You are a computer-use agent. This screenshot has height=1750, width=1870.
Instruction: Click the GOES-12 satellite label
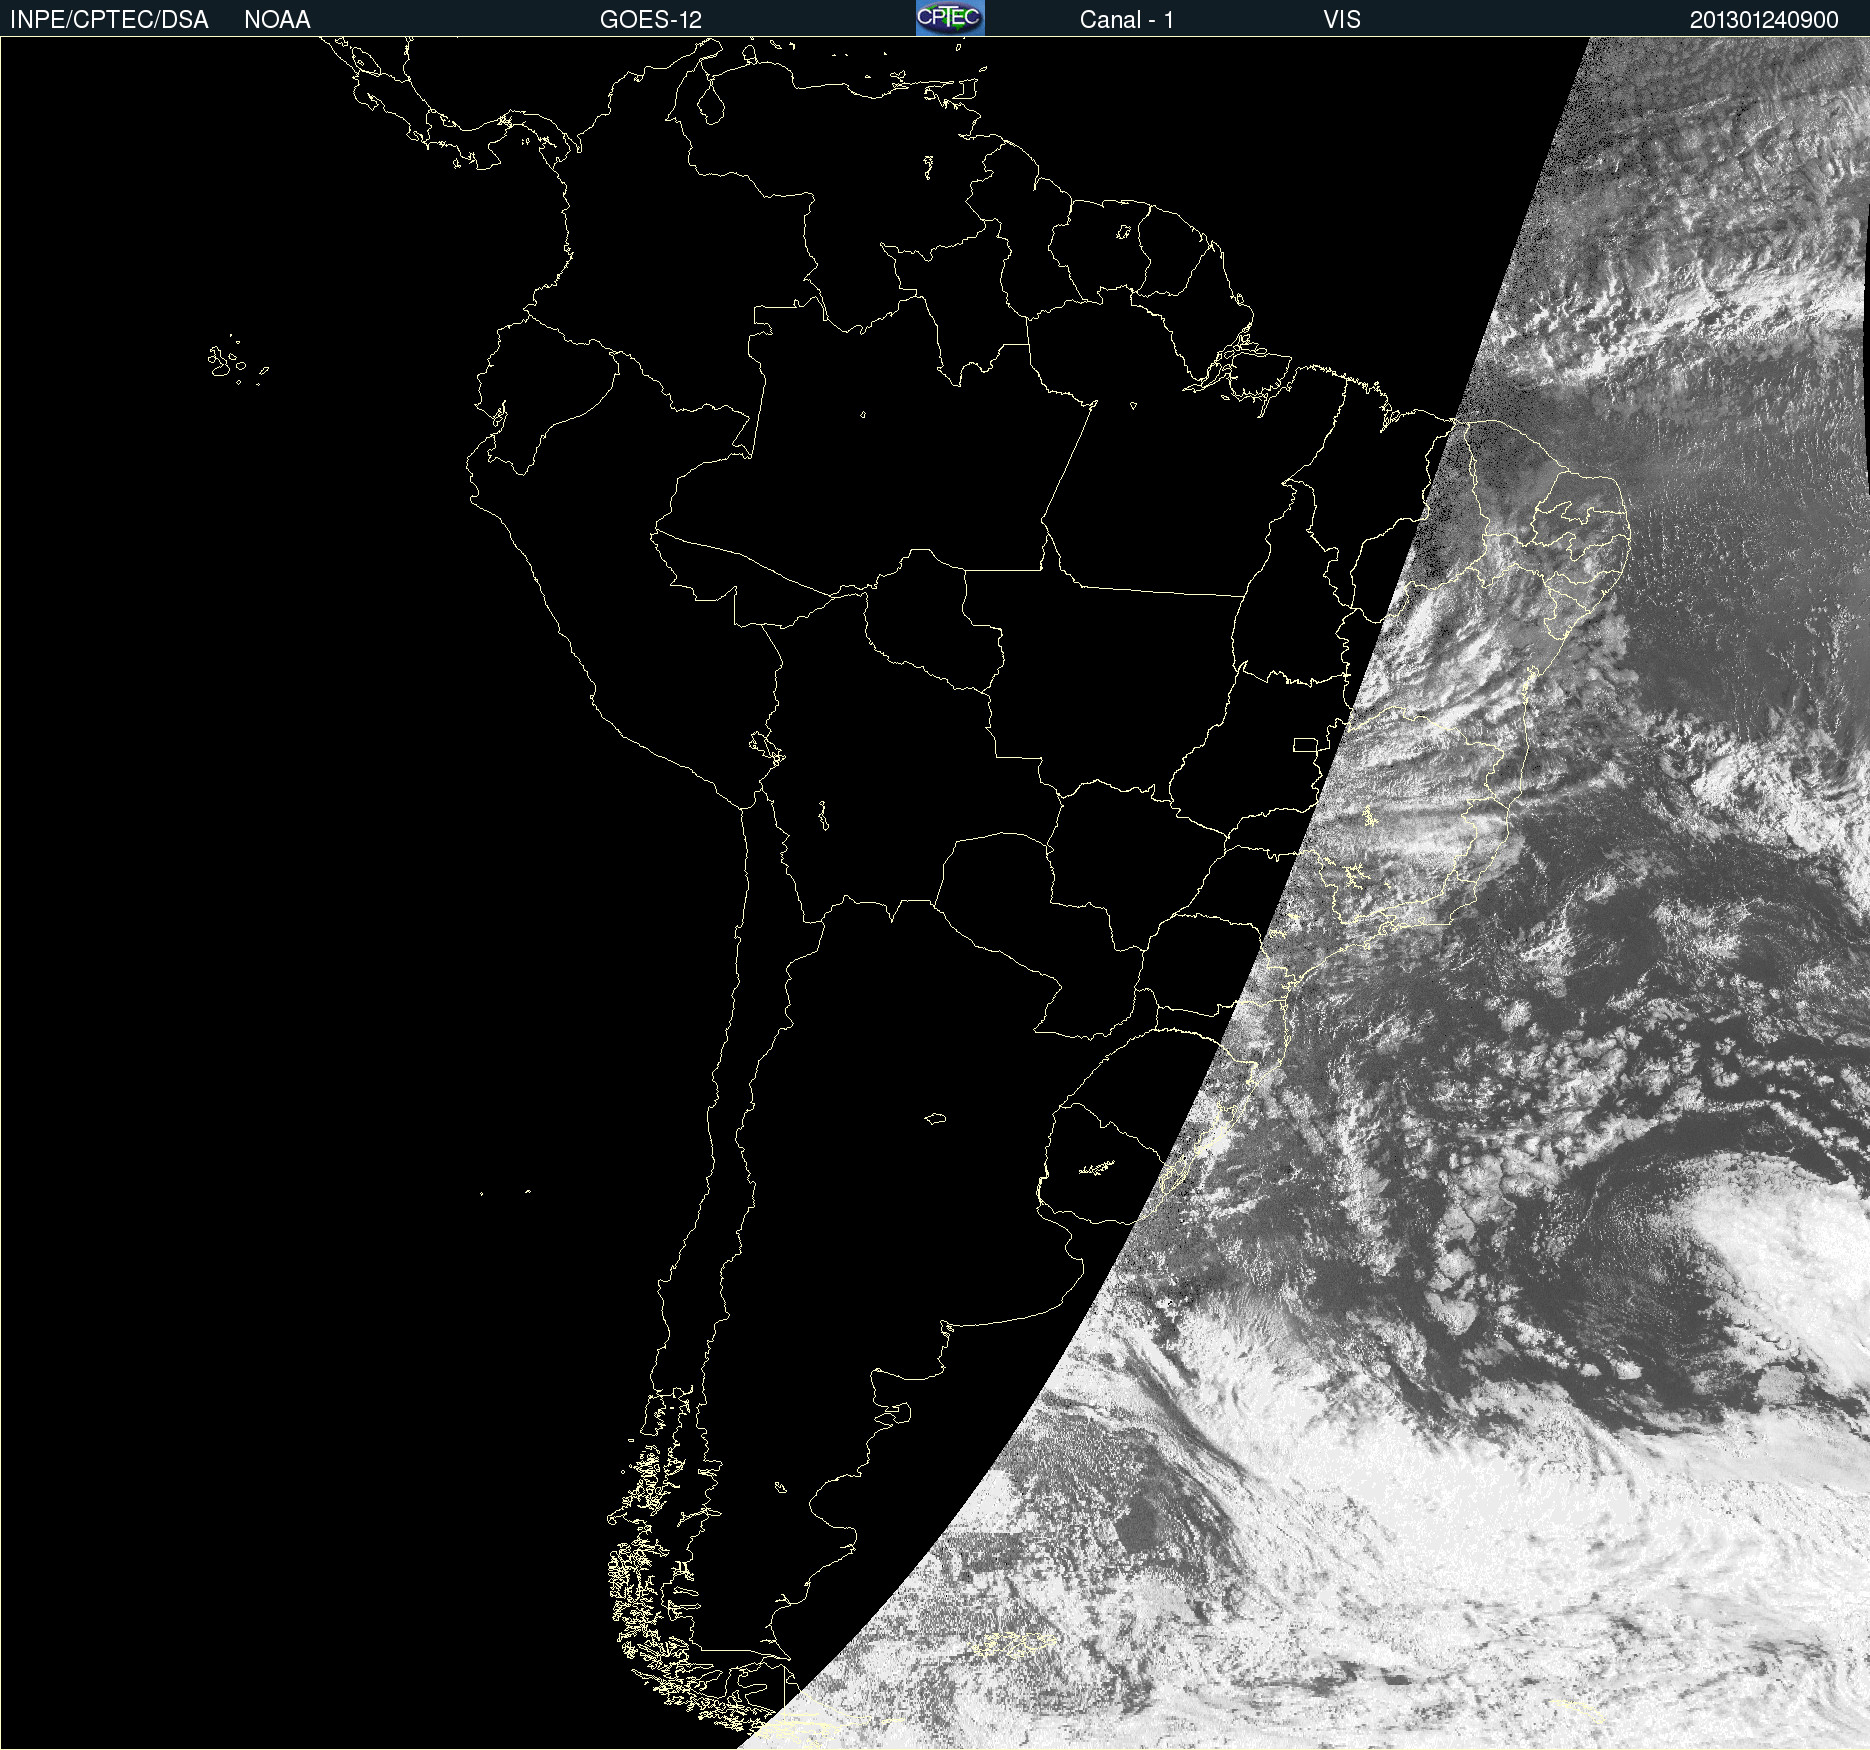tap(651, 20)
